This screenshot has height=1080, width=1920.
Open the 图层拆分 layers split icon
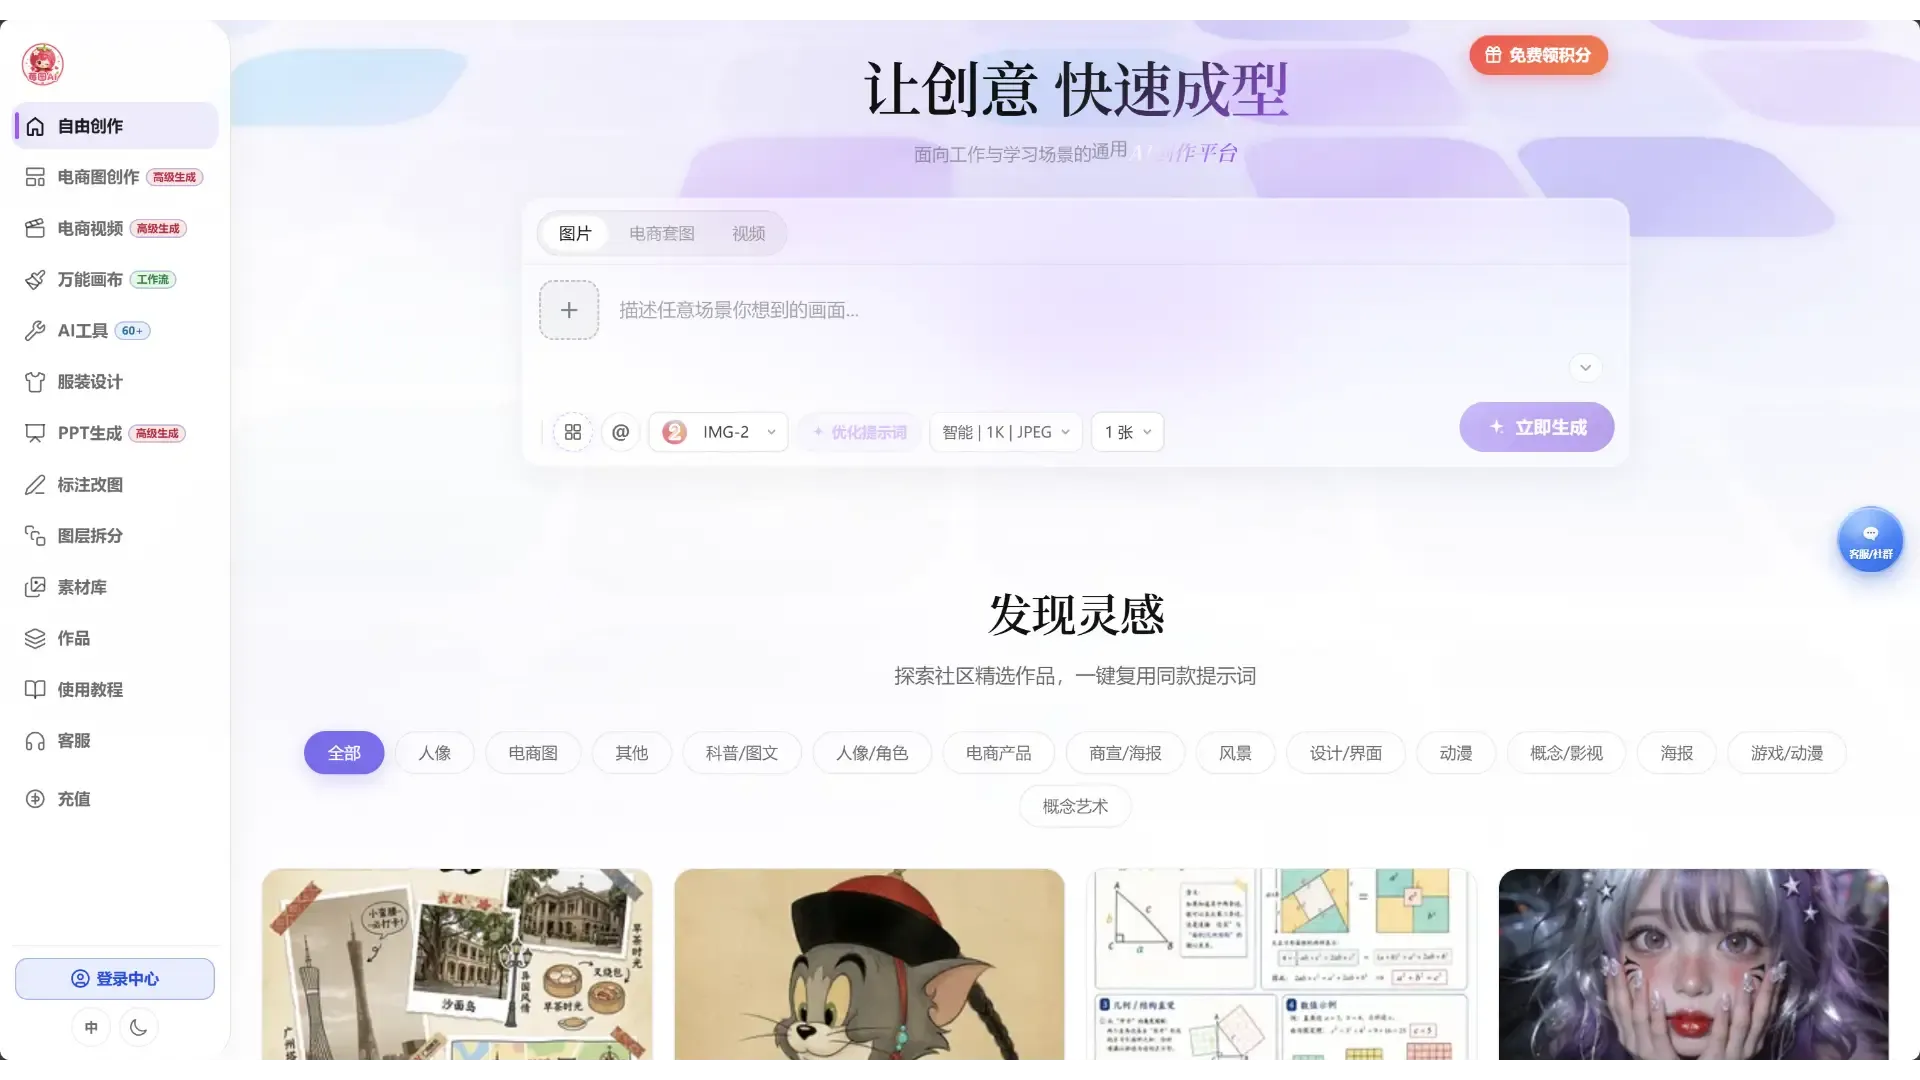click(35, 536)
